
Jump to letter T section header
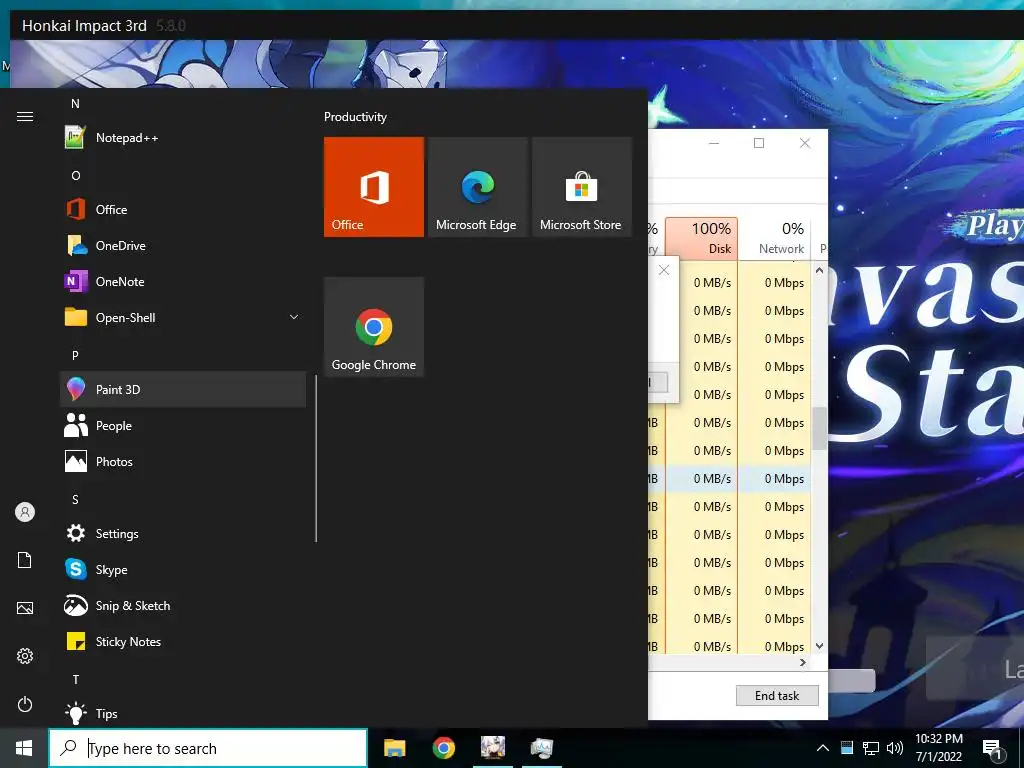pos(76,680)
